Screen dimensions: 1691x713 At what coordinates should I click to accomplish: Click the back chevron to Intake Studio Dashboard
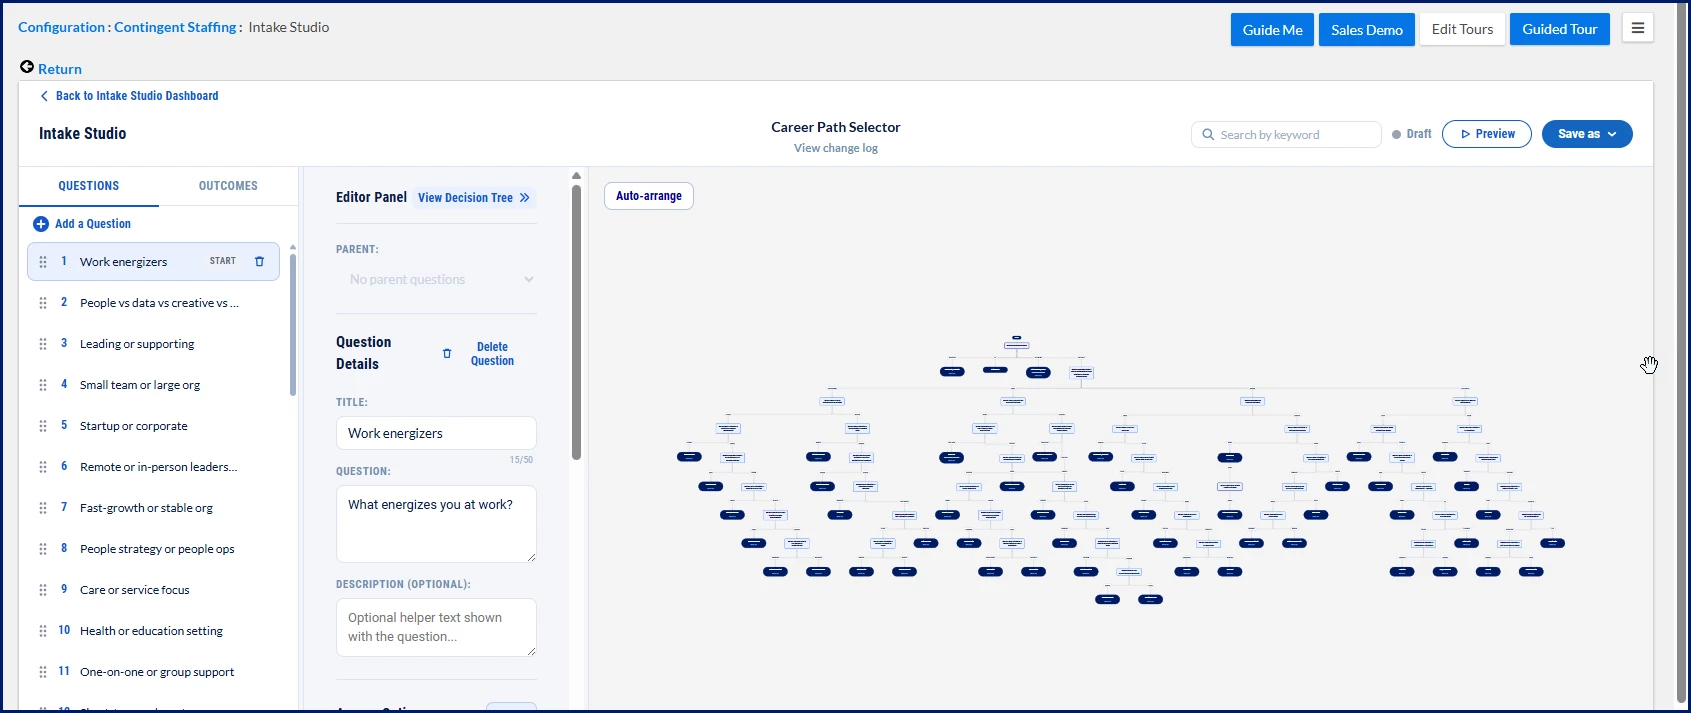[x=44, y=96]
